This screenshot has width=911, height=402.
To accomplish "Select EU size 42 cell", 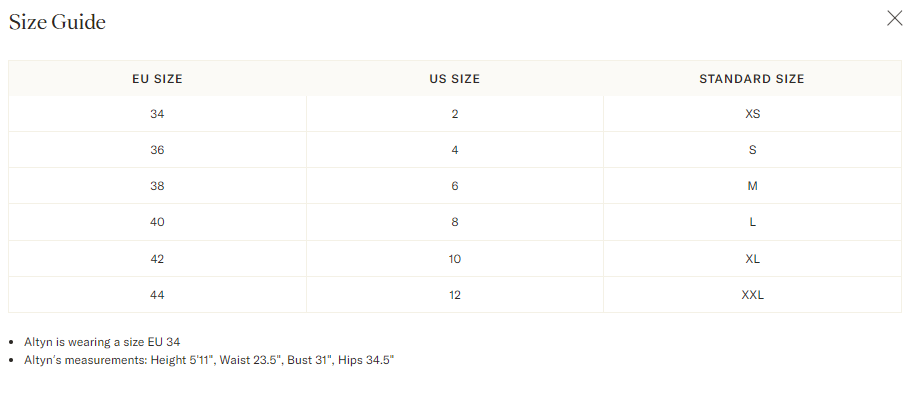I will [x=157, y=259].
